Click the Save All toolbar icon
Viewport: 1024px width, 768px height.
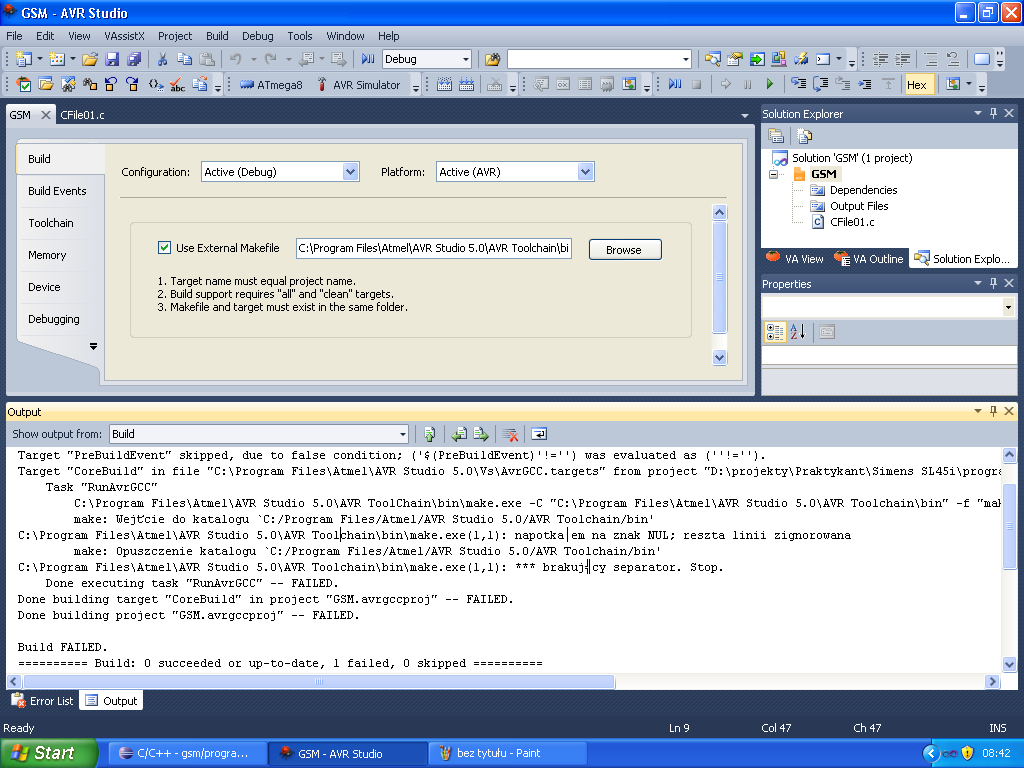pos(133,60)
